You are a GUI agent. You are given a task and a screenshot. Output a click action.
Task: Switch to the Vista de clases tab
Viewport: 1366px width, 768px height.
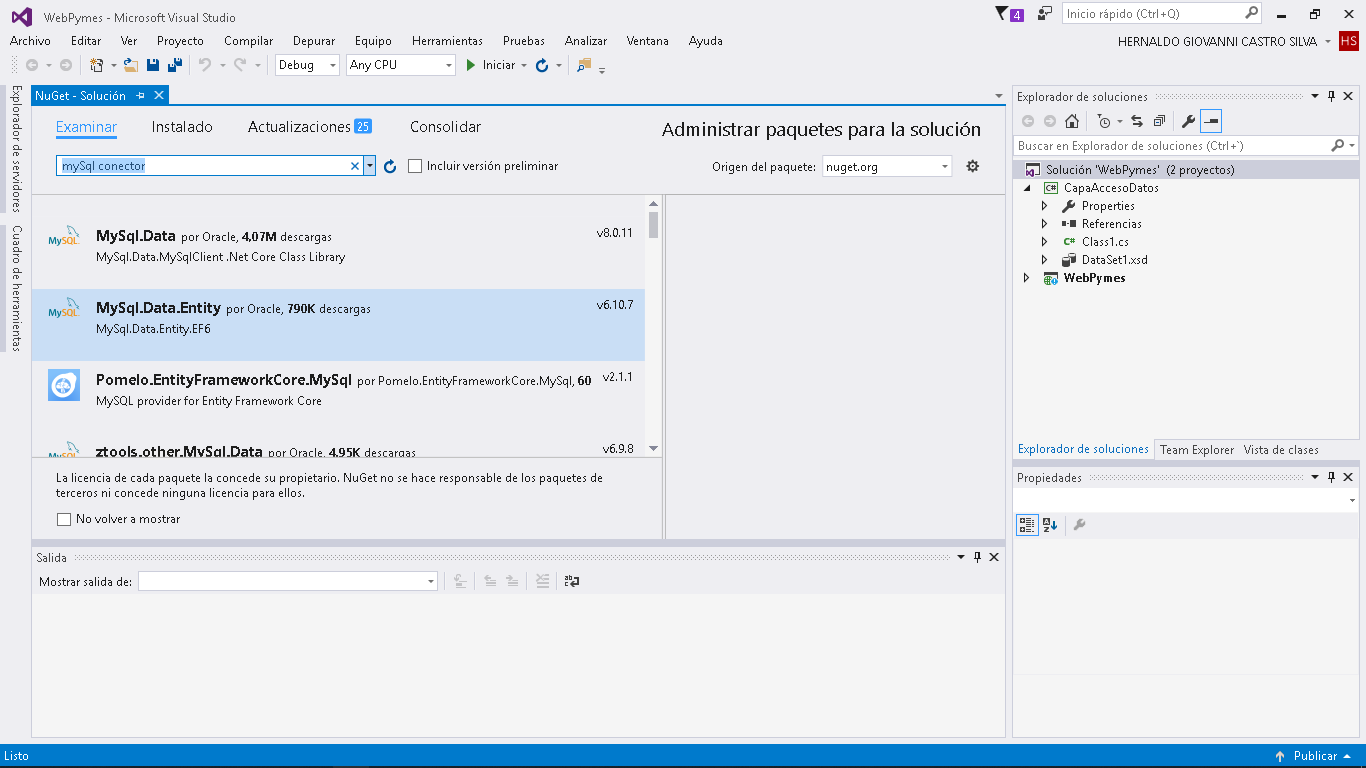point(1281,450)
